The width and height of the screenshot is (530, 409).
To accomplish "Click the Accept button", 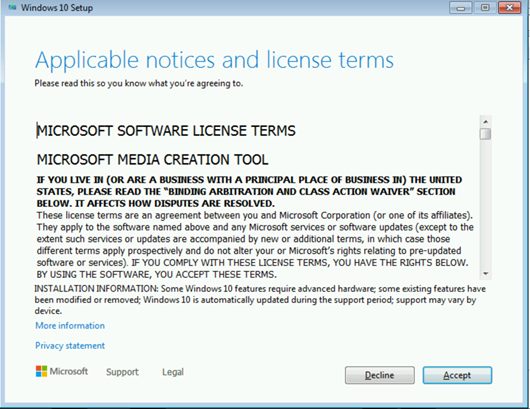I will (x=457, y=375).
